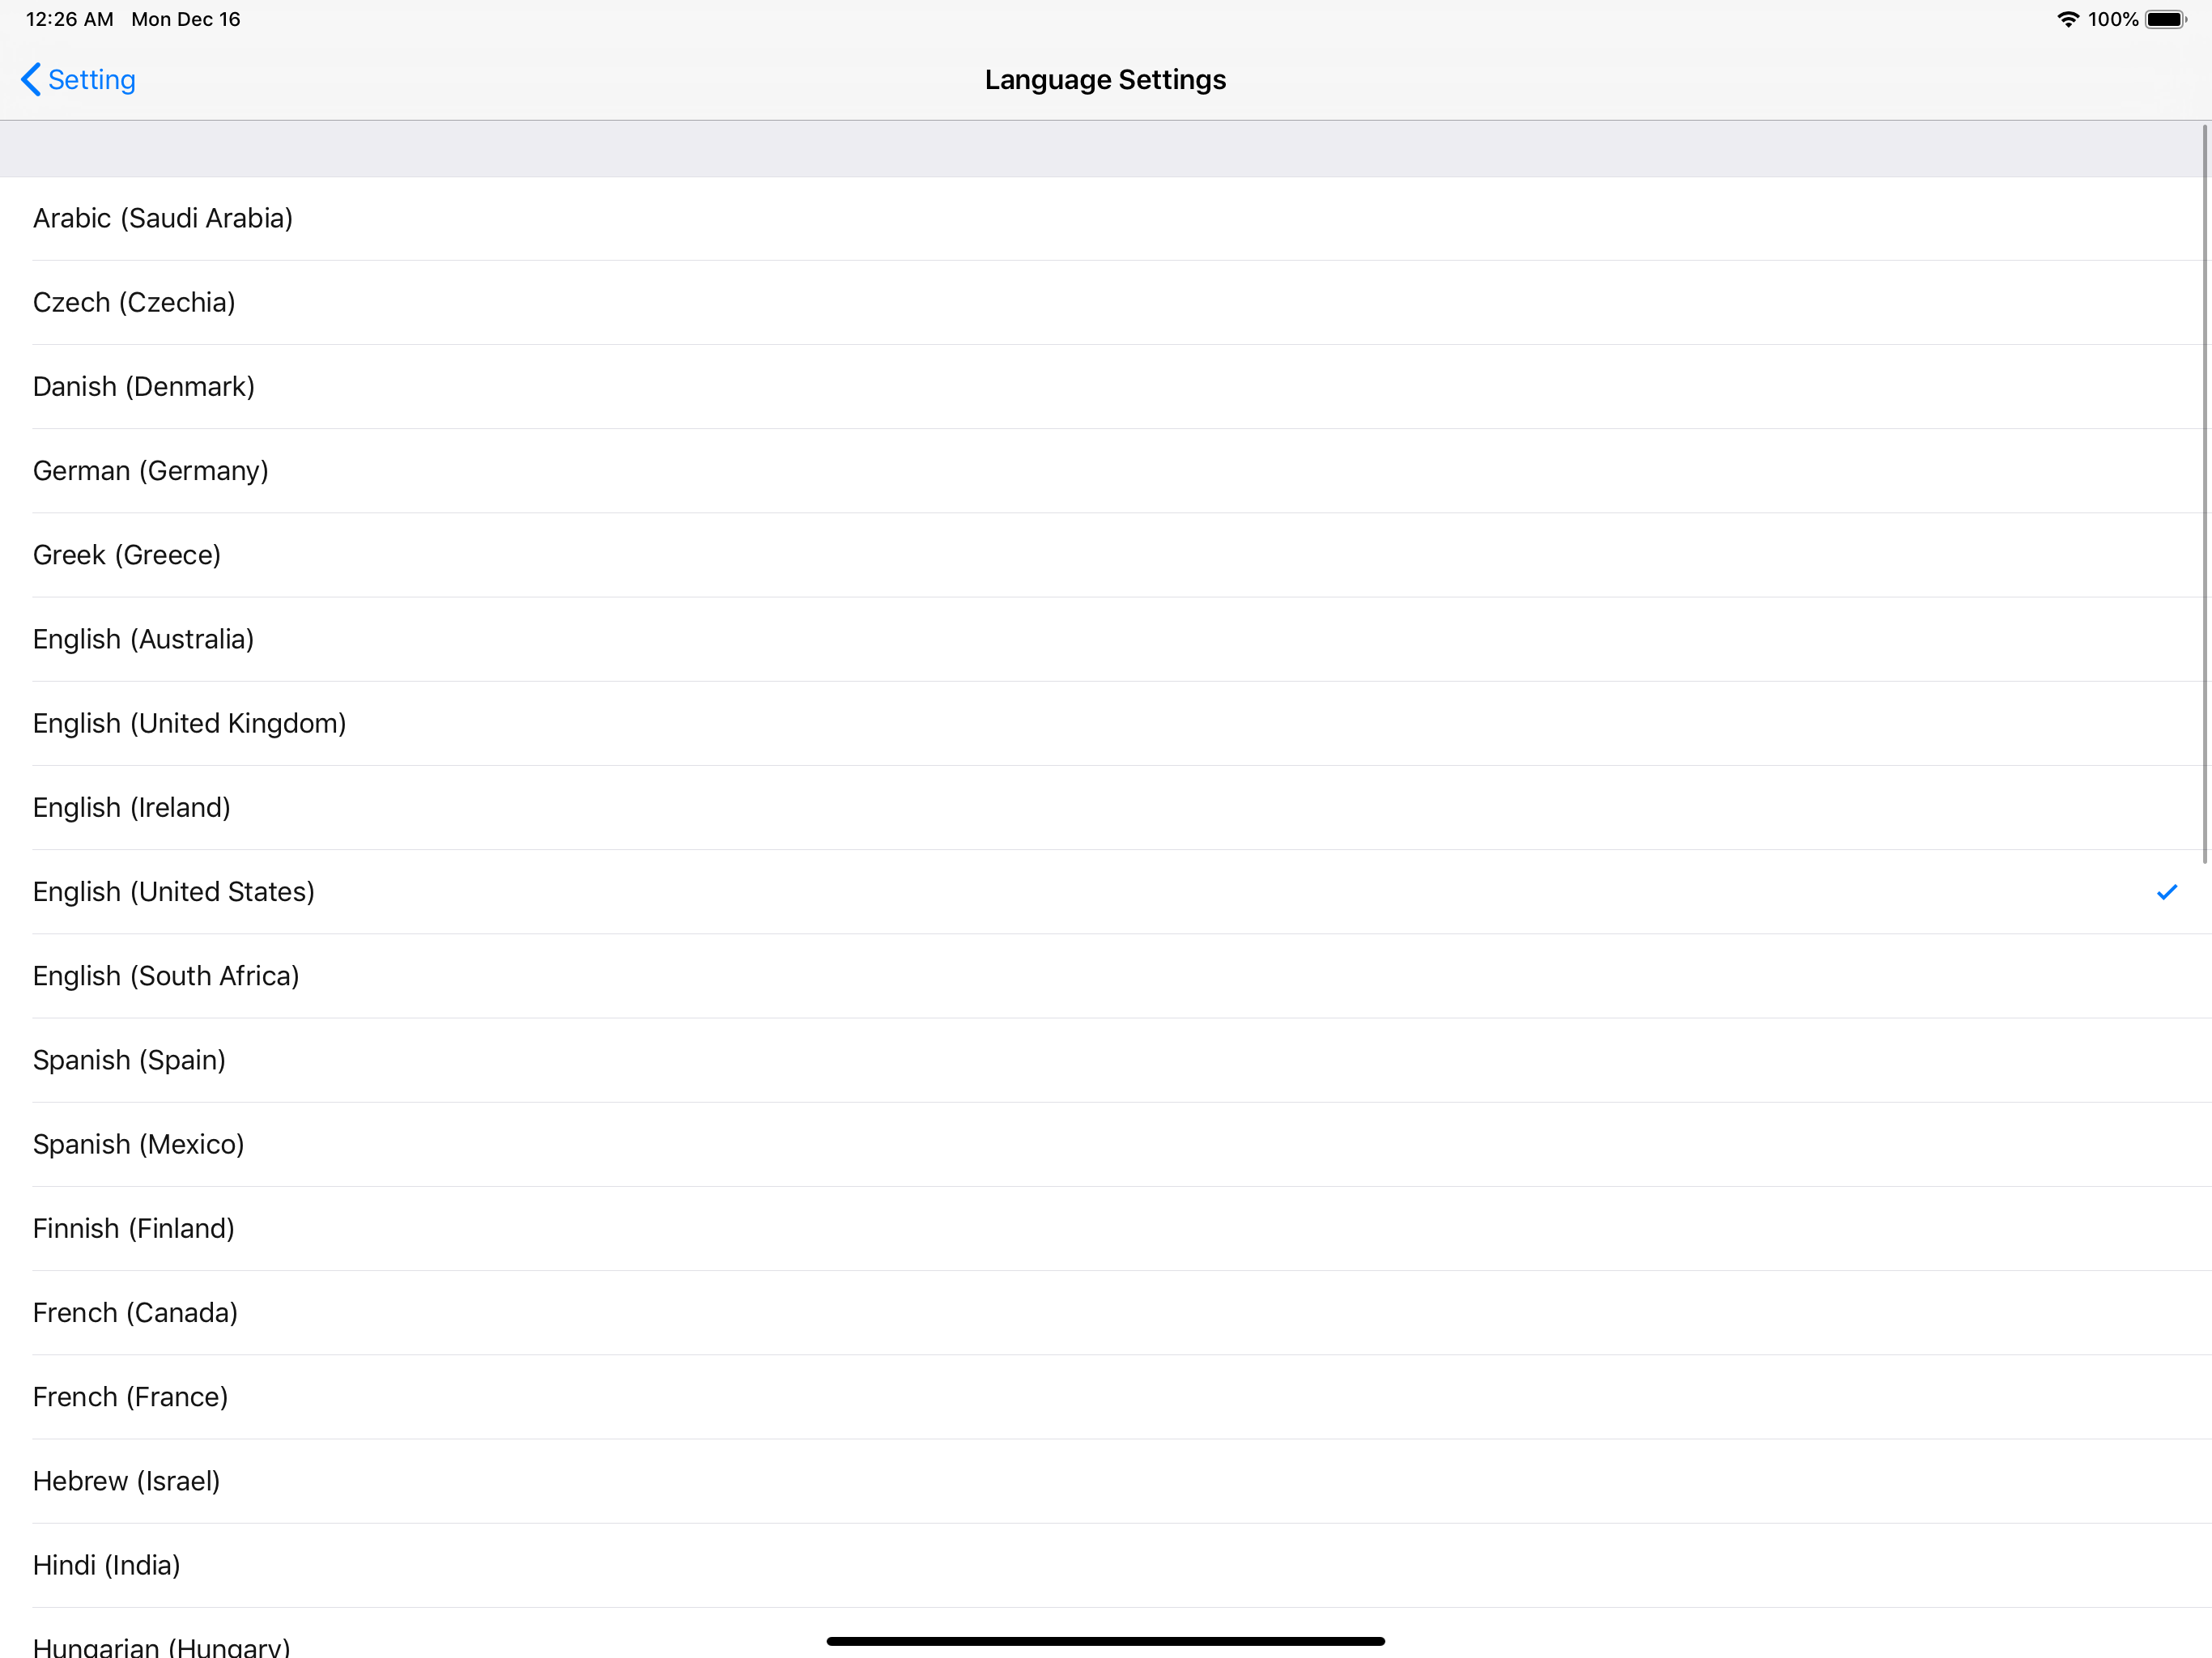The image size is (2212, 1658).
Task: Select German (Germany) from the list
Action: (151, 470)
